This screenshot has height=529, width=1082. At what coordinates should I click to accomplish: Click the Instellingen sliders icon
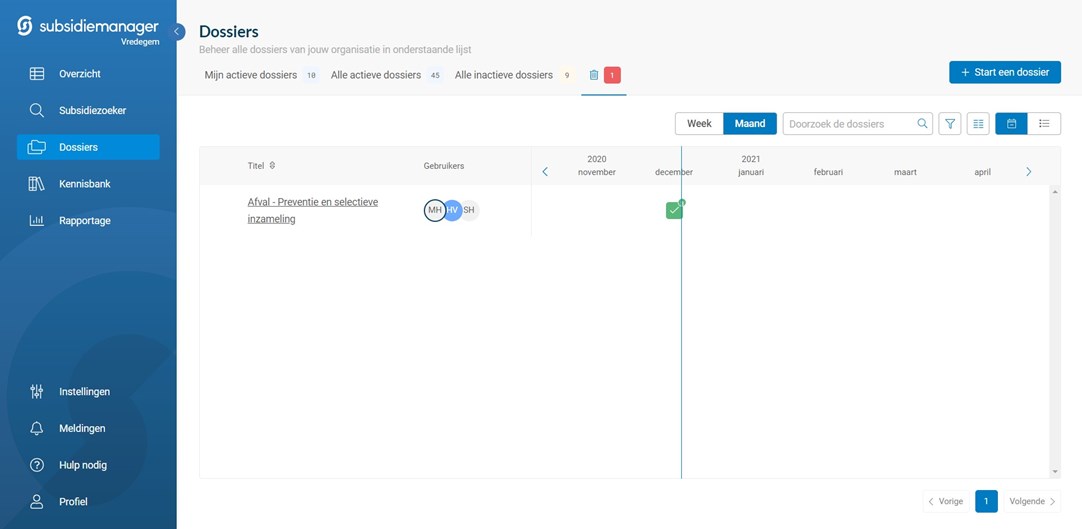(x=37, y=392)
